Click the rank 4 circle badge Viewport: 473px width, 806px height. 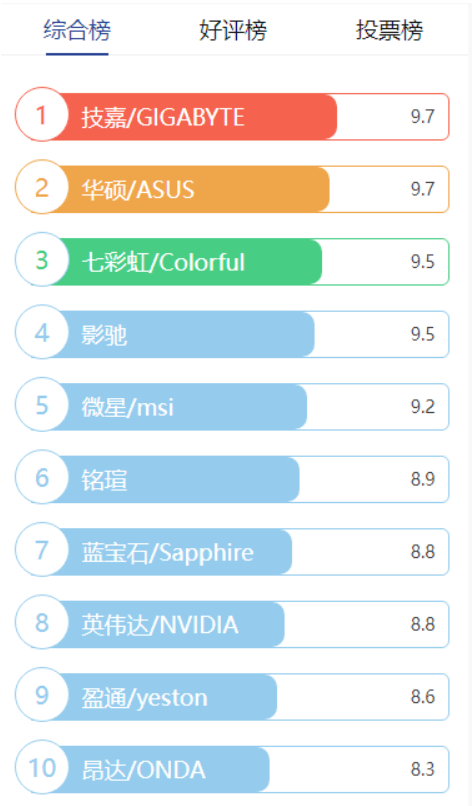(x=42, y=332)
